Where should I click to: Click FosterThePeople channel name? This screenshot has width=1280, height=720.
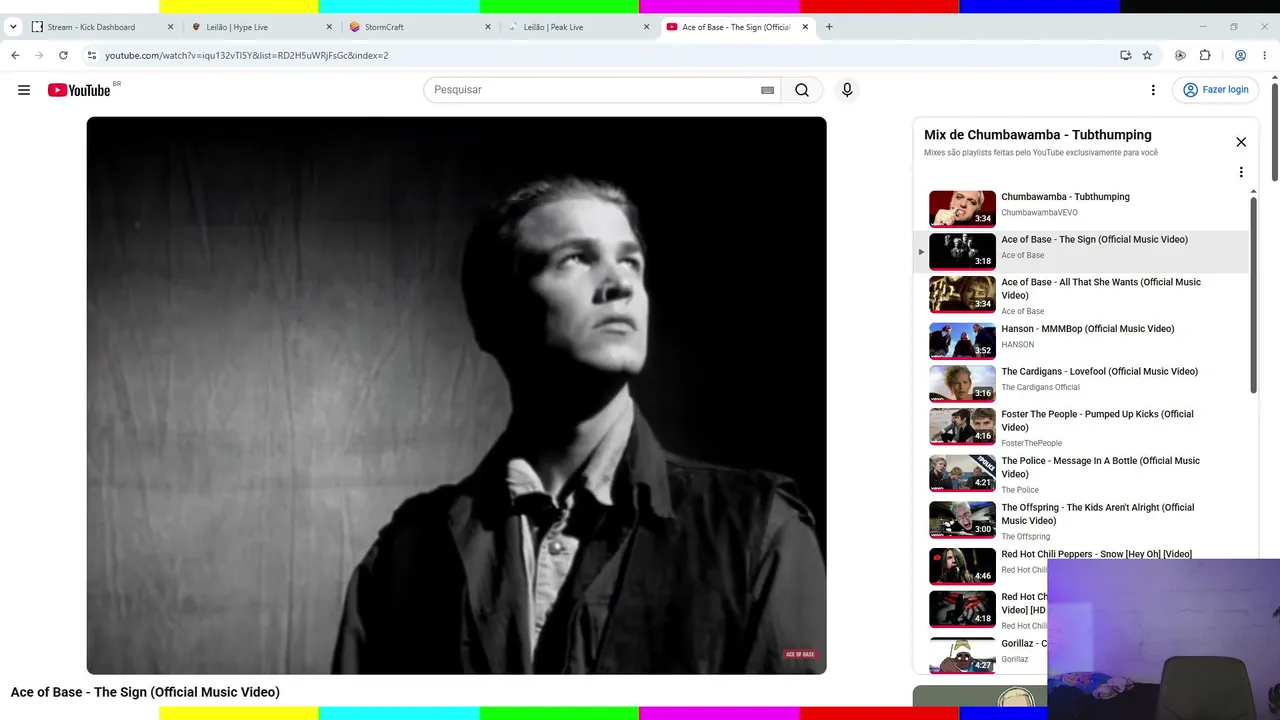(1032, 444)
